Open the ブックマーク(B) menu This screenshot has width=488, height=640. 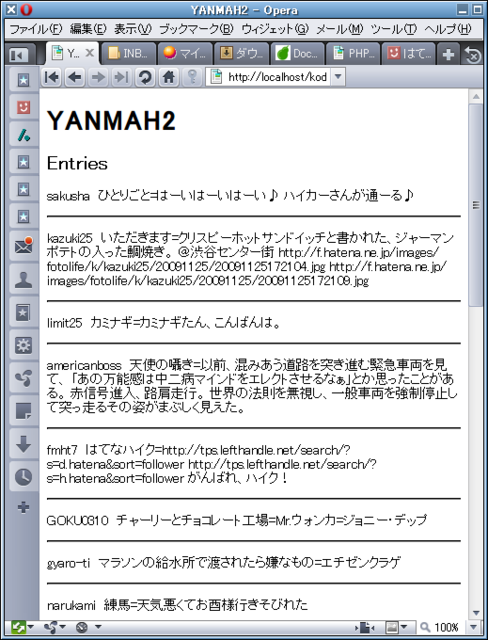tap(196, 29)
